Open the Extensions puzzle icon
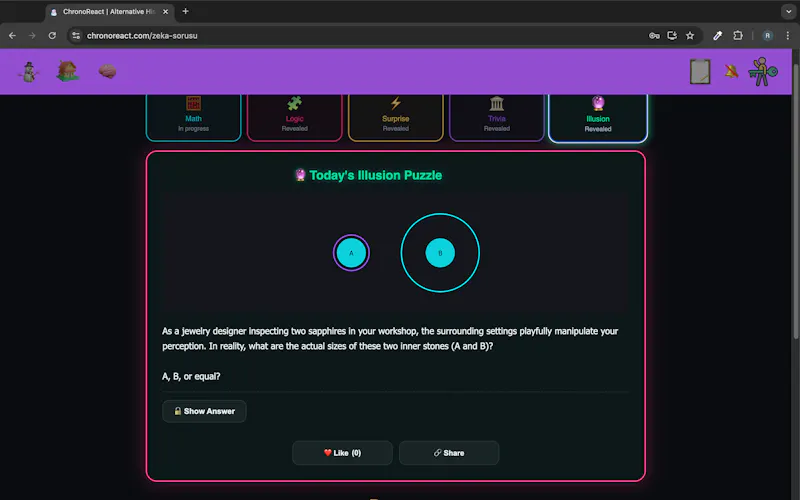 [x=738, y=36]
